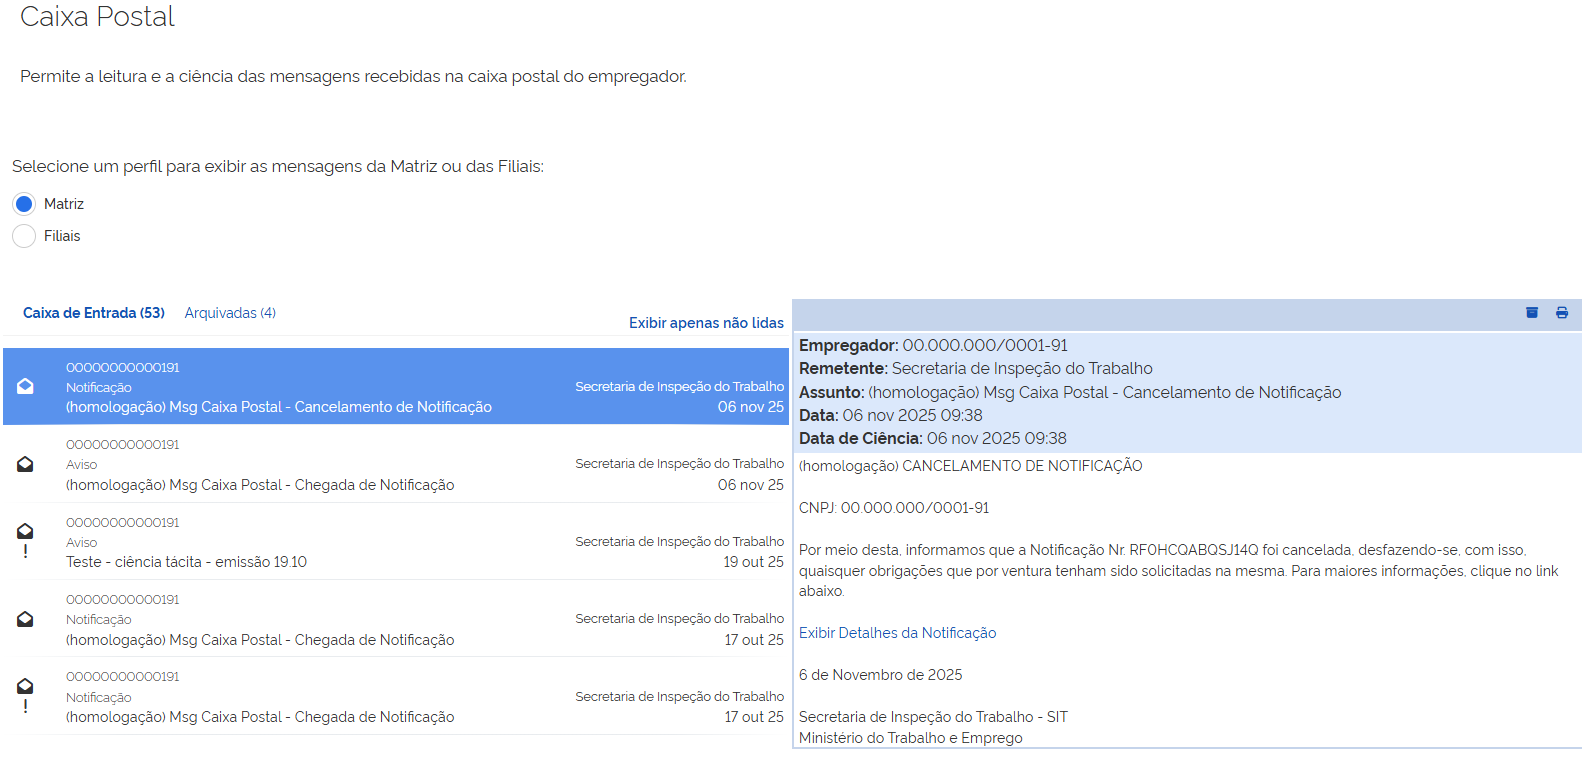The height and width of the screenshot is (768, 1582).
Task: Click the Matriz label text
Action: [64, 204]
